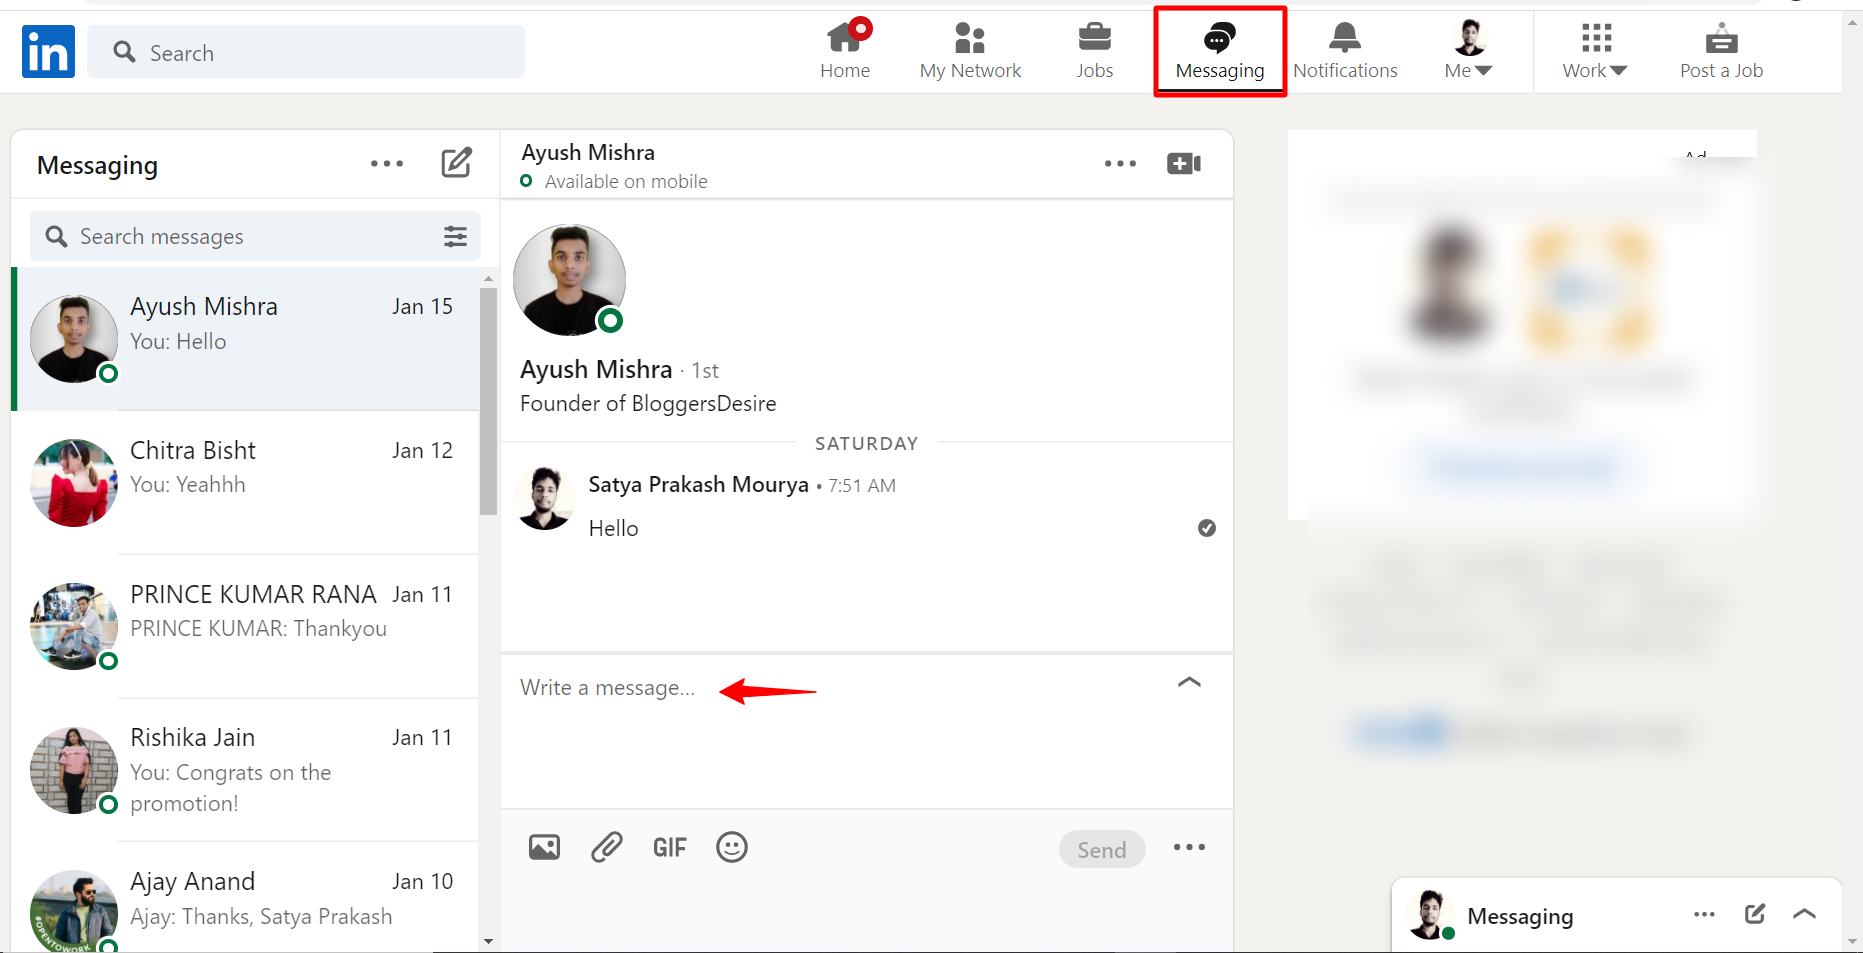This screenshot has width=1863, height=953.
Task: Click the conversation list scrollbar thumb
Action: click(x=488, y=402)
